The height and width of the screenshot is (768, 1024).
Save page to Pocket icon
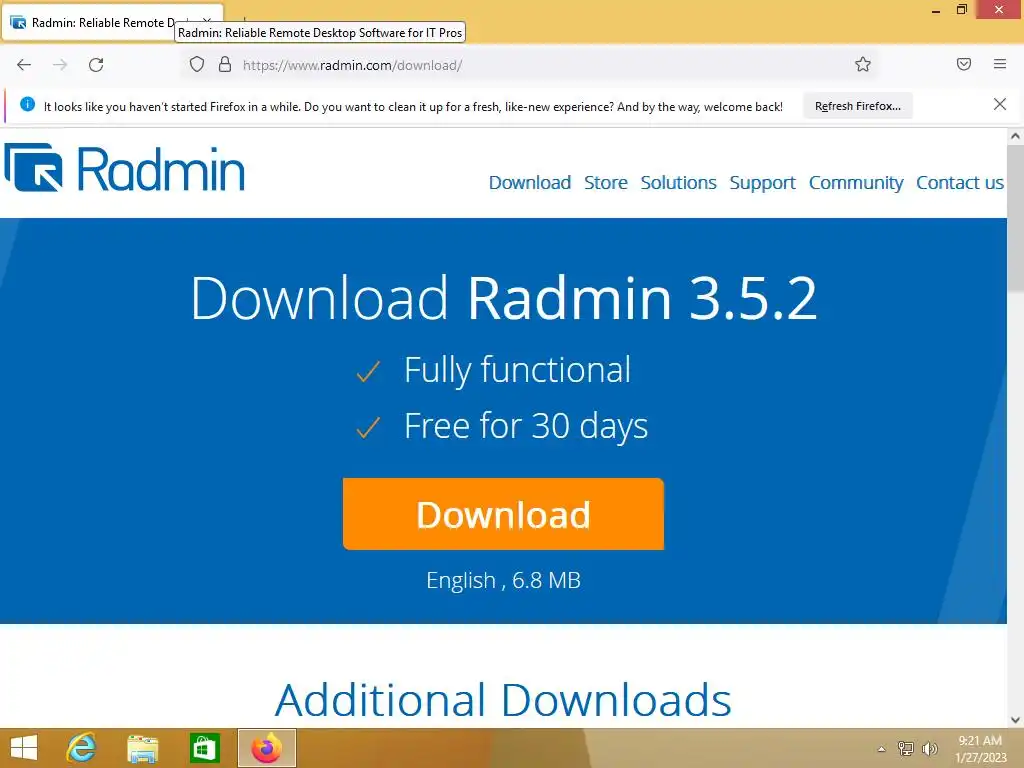[964, 64]
